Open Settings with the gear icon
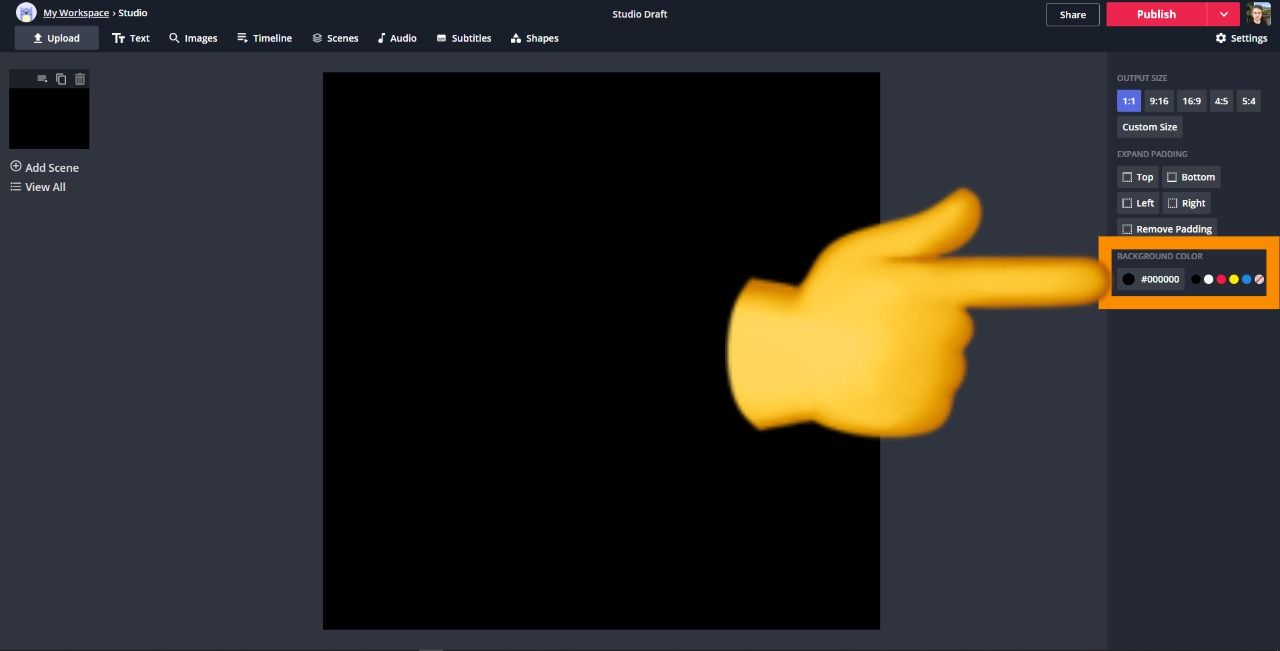Screen dimensions: 1280x651 coord(1241,38)
